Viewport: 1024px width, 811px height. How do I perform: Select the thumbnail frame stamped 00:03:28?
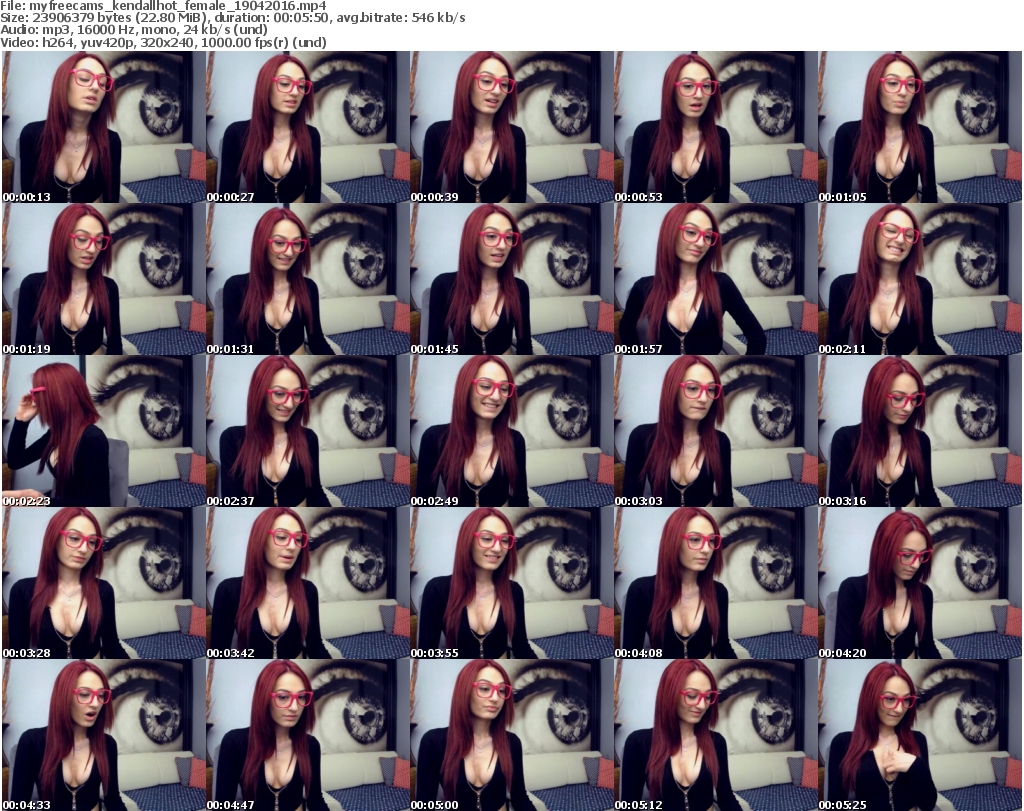[x=104, y=583]
